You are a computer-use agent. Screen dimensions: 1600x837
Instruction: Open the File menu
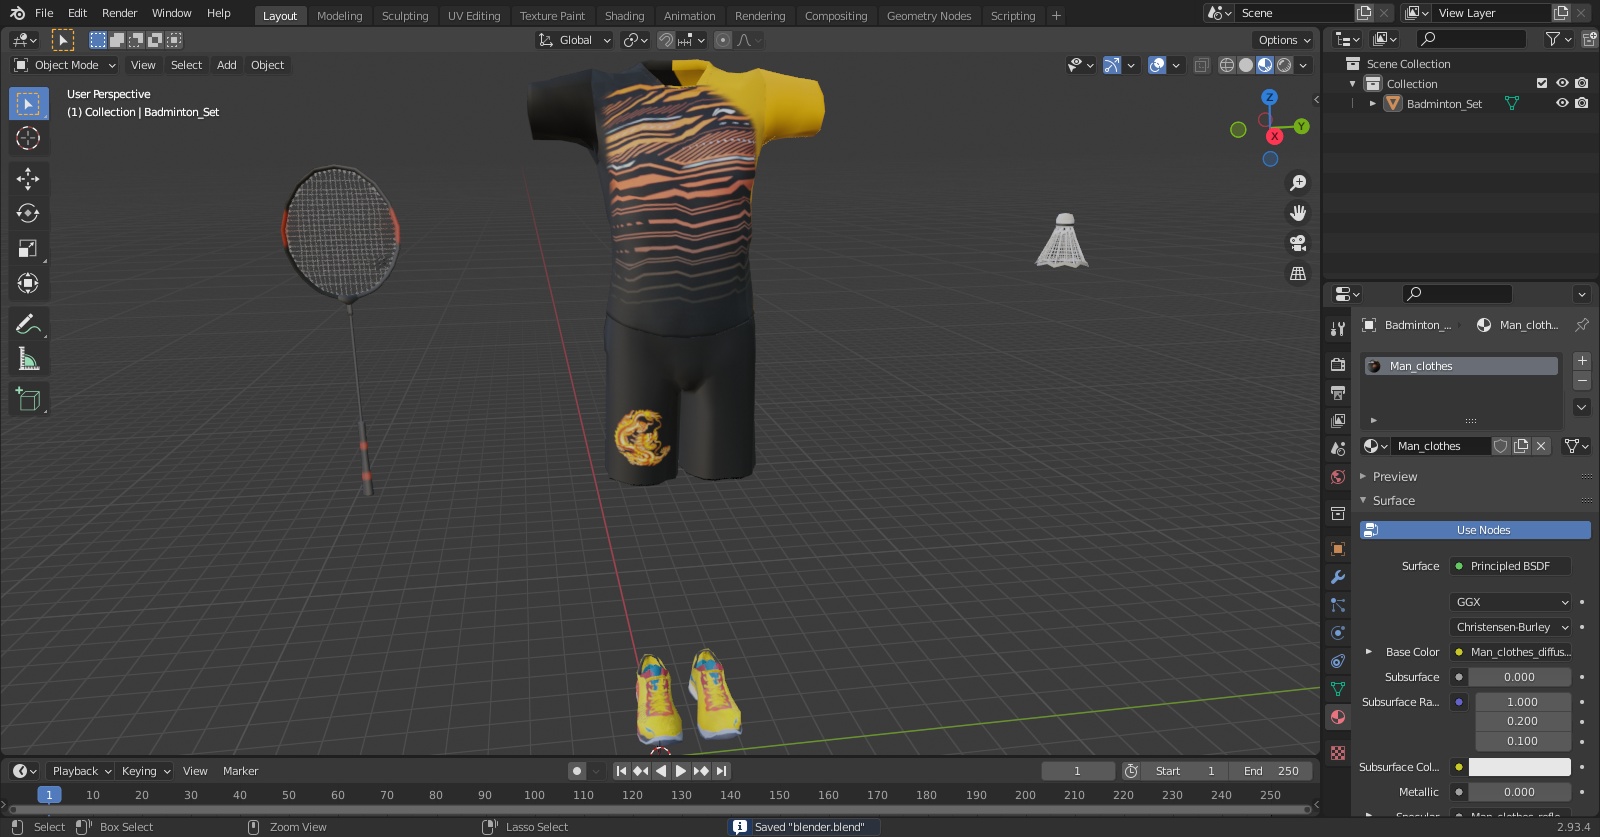point(44,13)
